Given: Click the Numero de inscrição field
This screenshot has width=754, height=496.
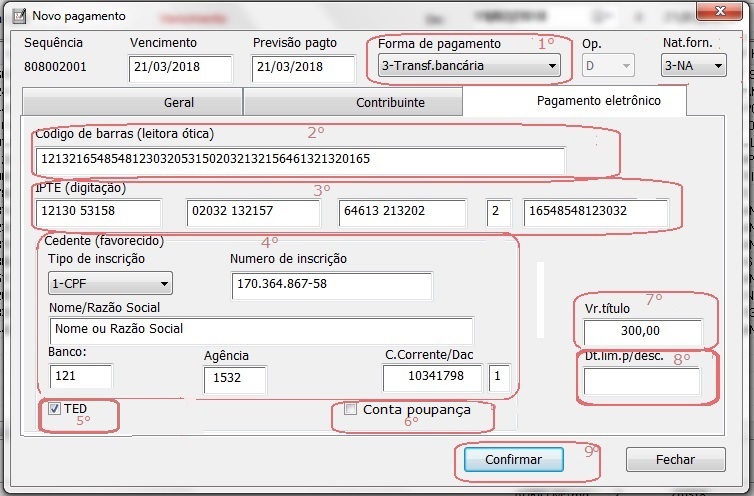Looking at the screenshot, I should [x=332, y=285].
